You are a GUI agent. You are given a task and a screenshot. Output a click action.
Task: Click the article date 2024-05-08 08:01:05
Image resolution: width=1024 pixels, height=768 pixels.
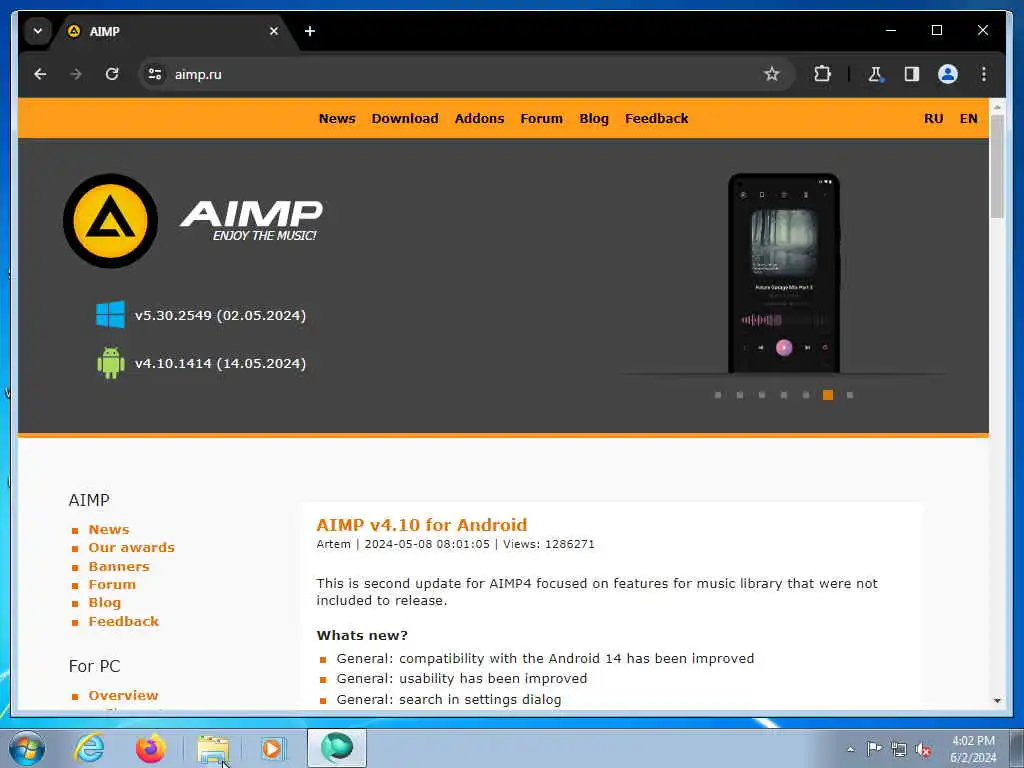click(x=427, y=544)
